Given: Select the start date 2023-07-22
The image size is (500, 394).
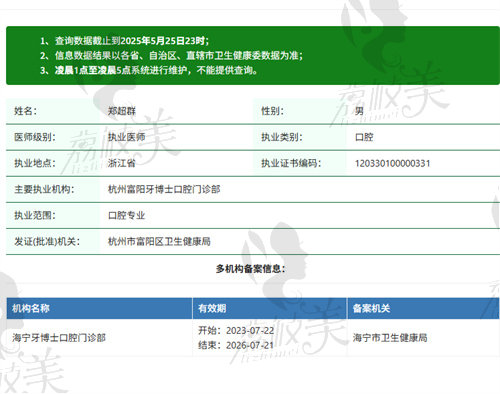Looking at the screenshot, I should (250, 331).
